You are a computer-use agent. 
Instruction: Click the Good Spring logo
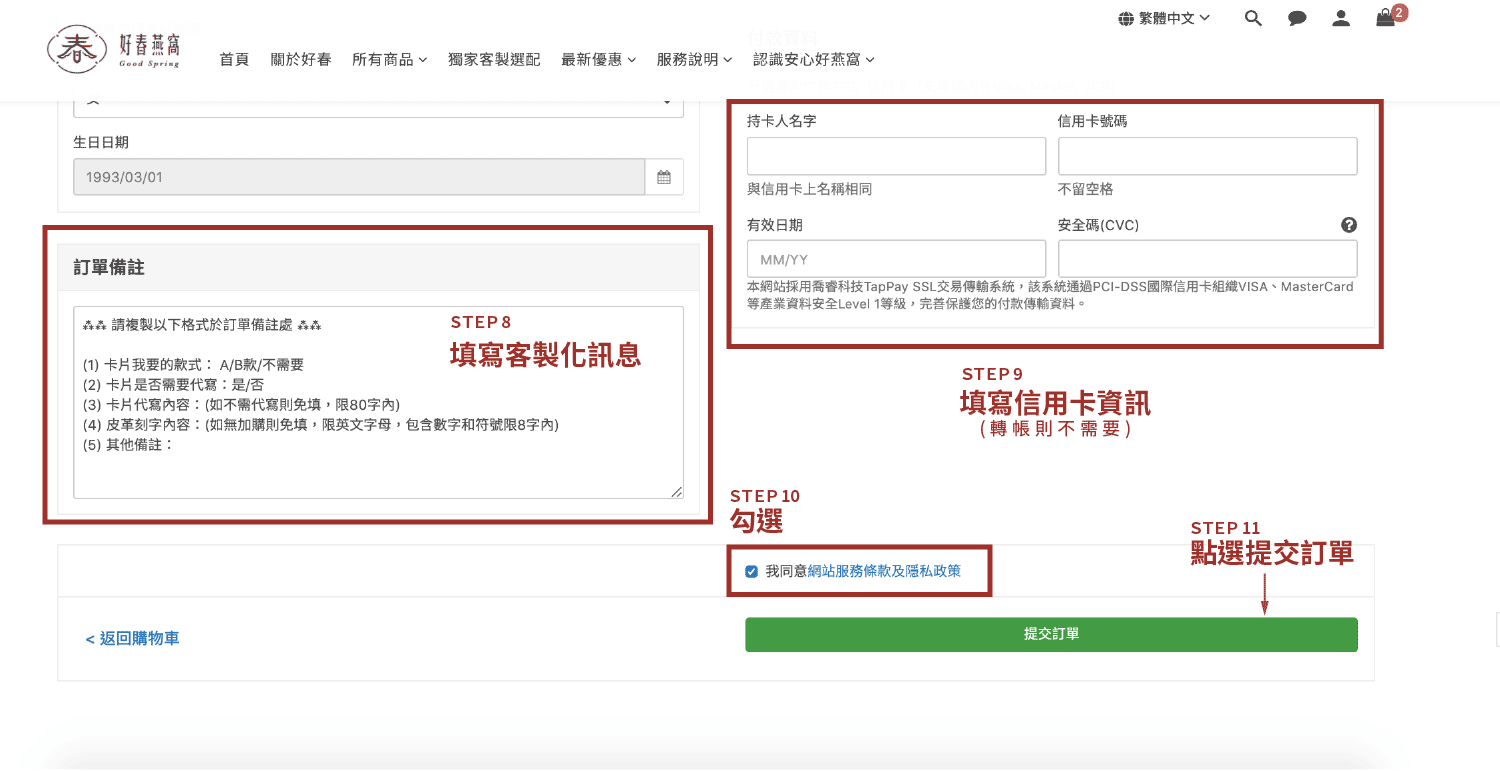pos(115,47)
